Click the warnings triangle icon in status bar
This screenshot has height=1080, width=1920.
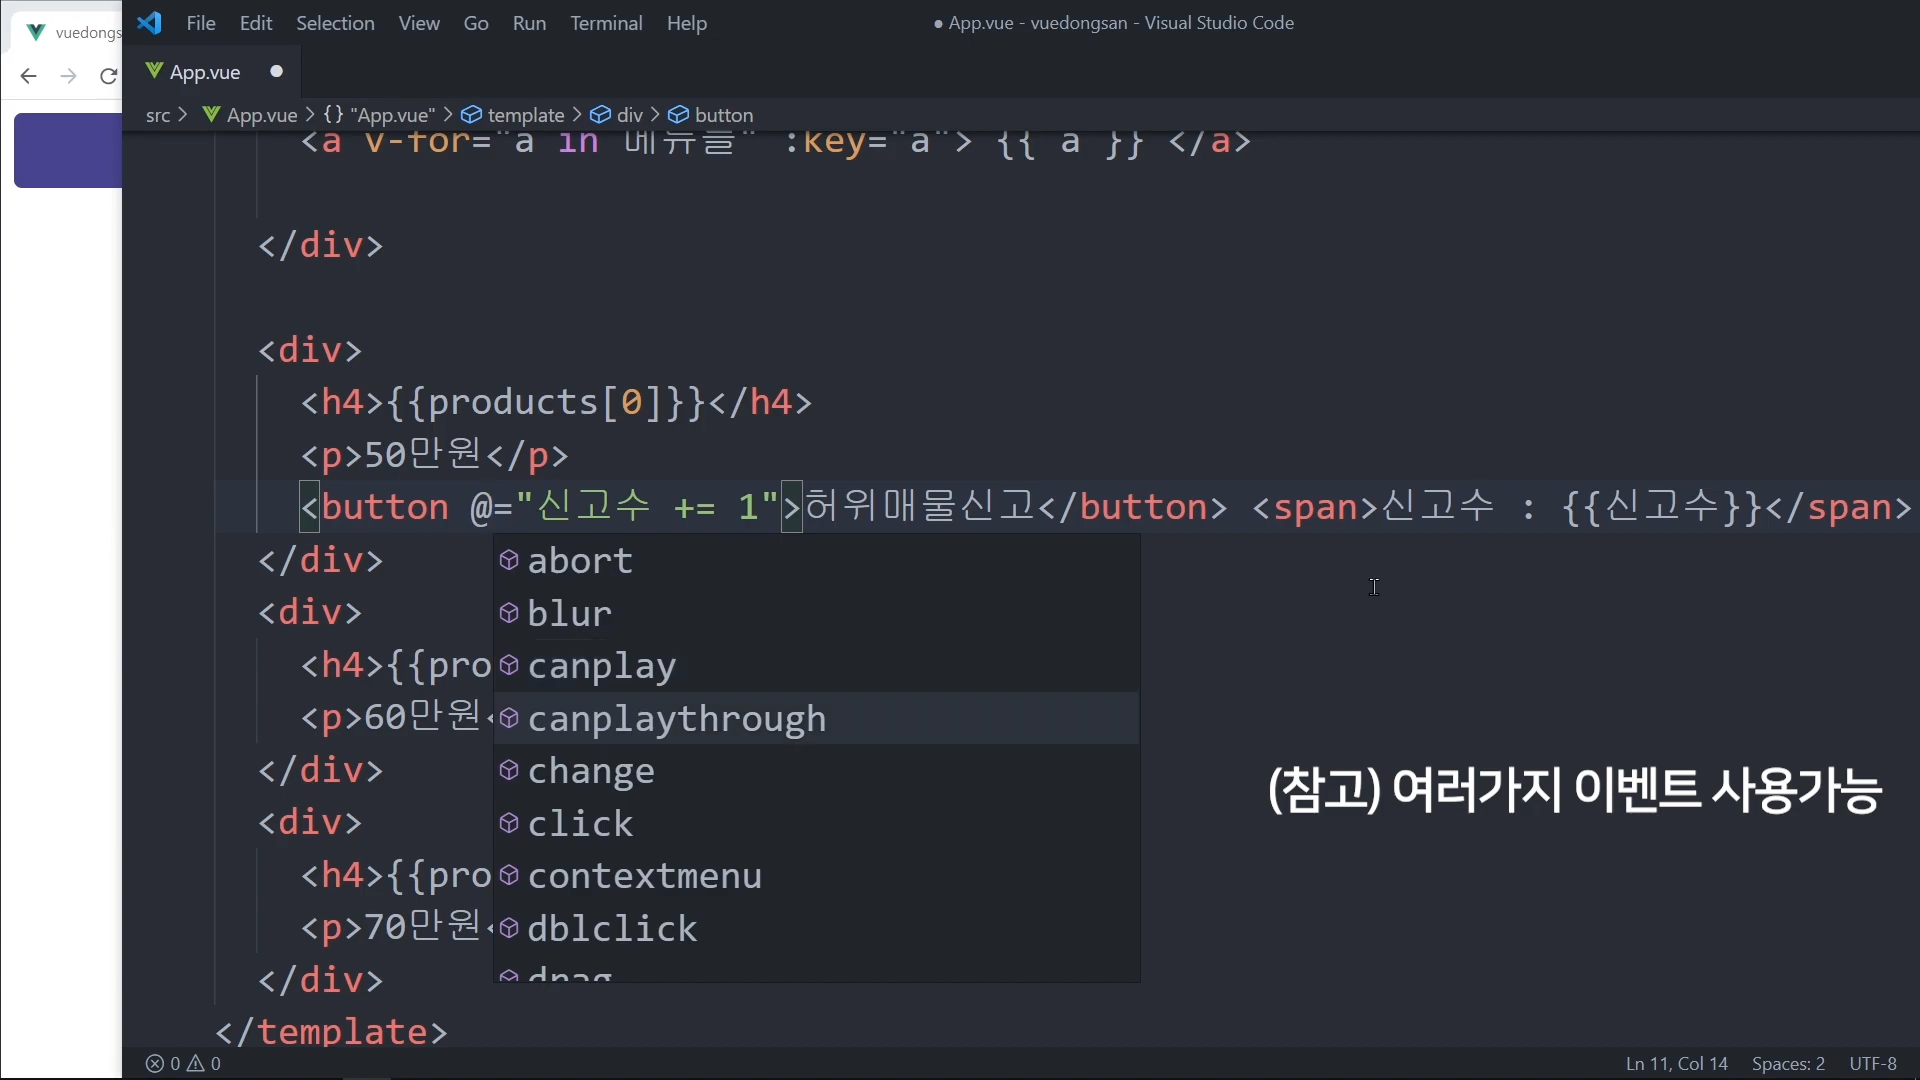[197, 1064]
